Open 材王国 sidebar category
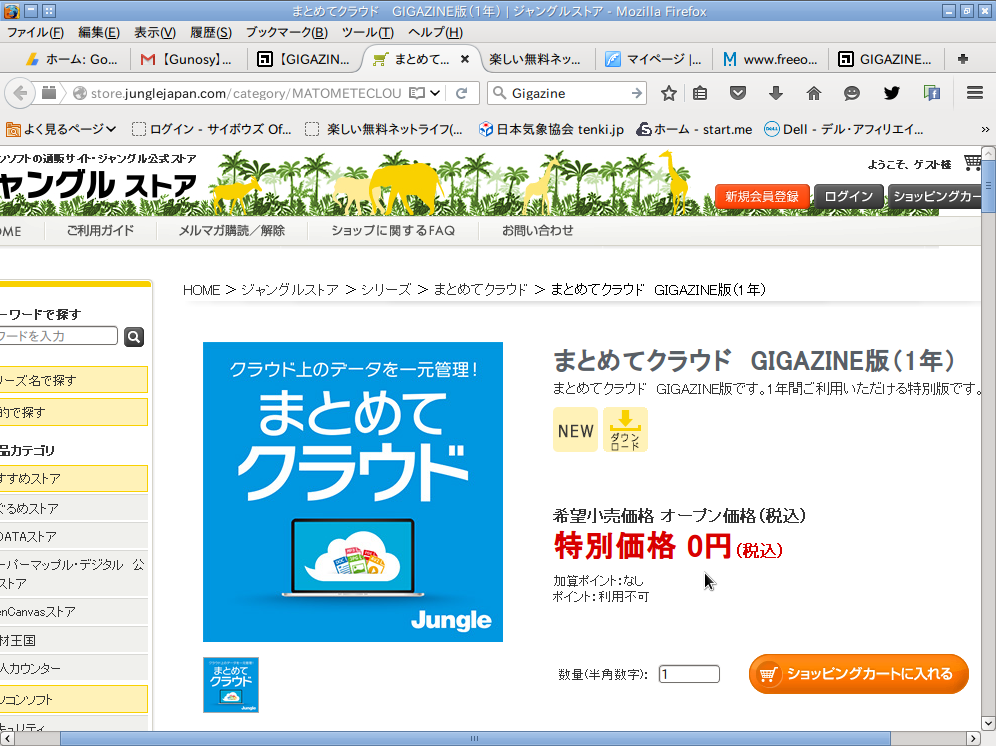 tap(74, 641)
